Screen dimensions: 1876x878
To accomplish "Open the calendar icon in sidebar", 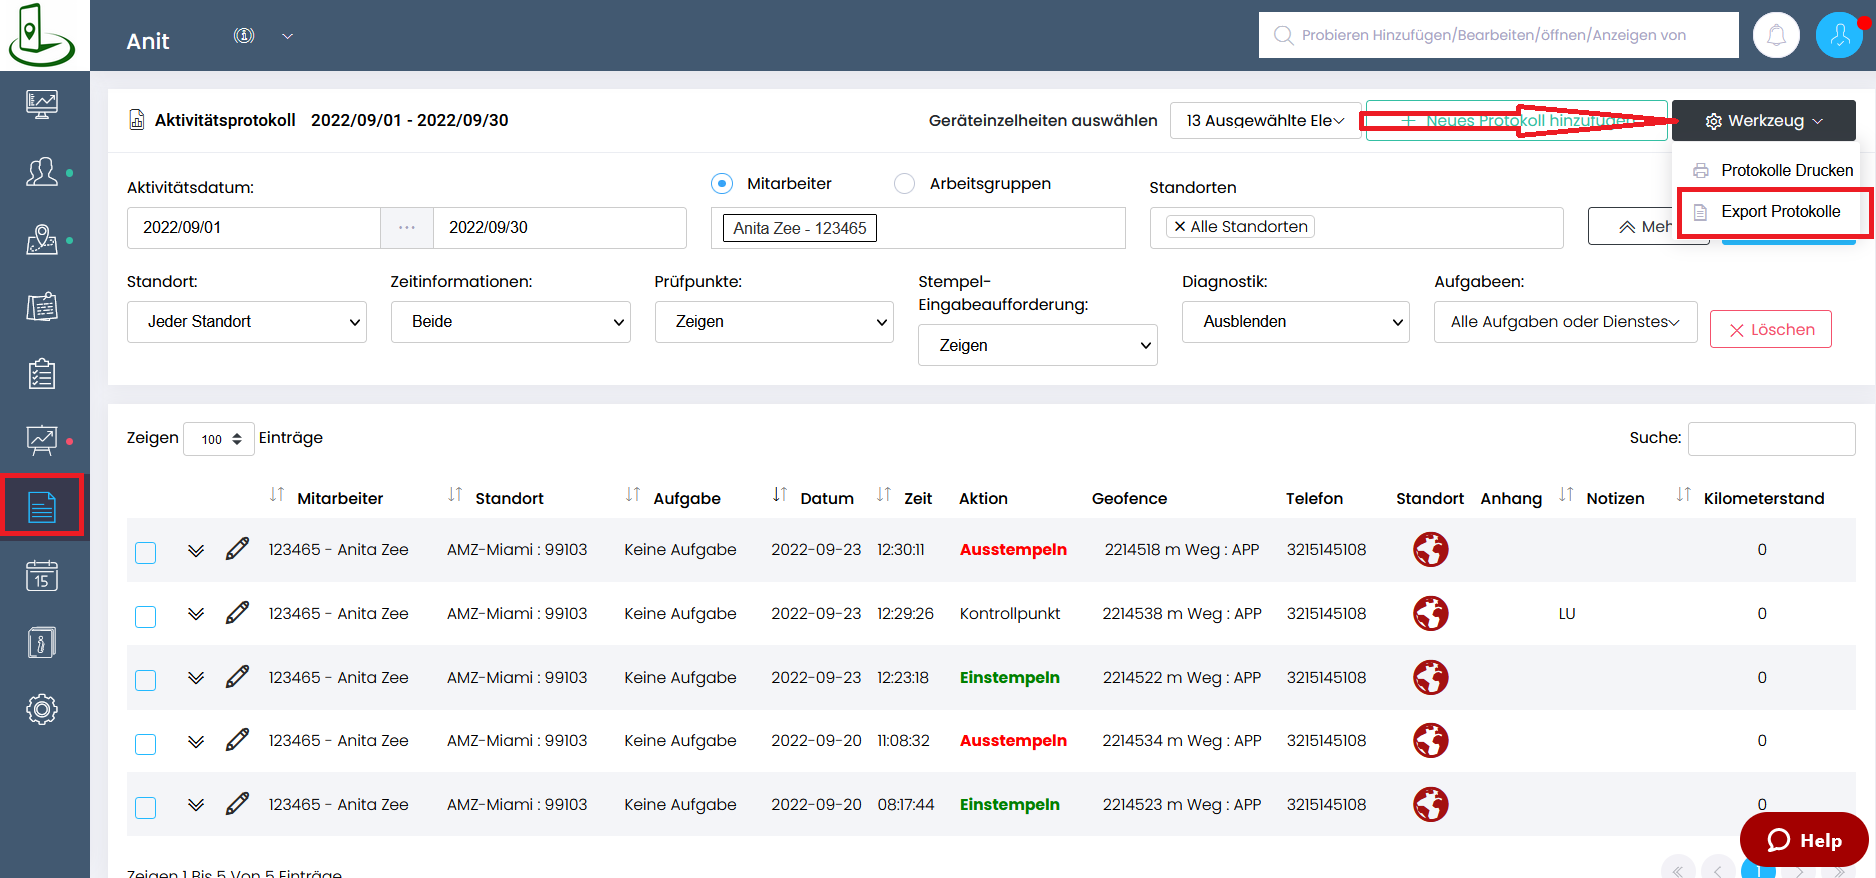I will click(42, 576).
